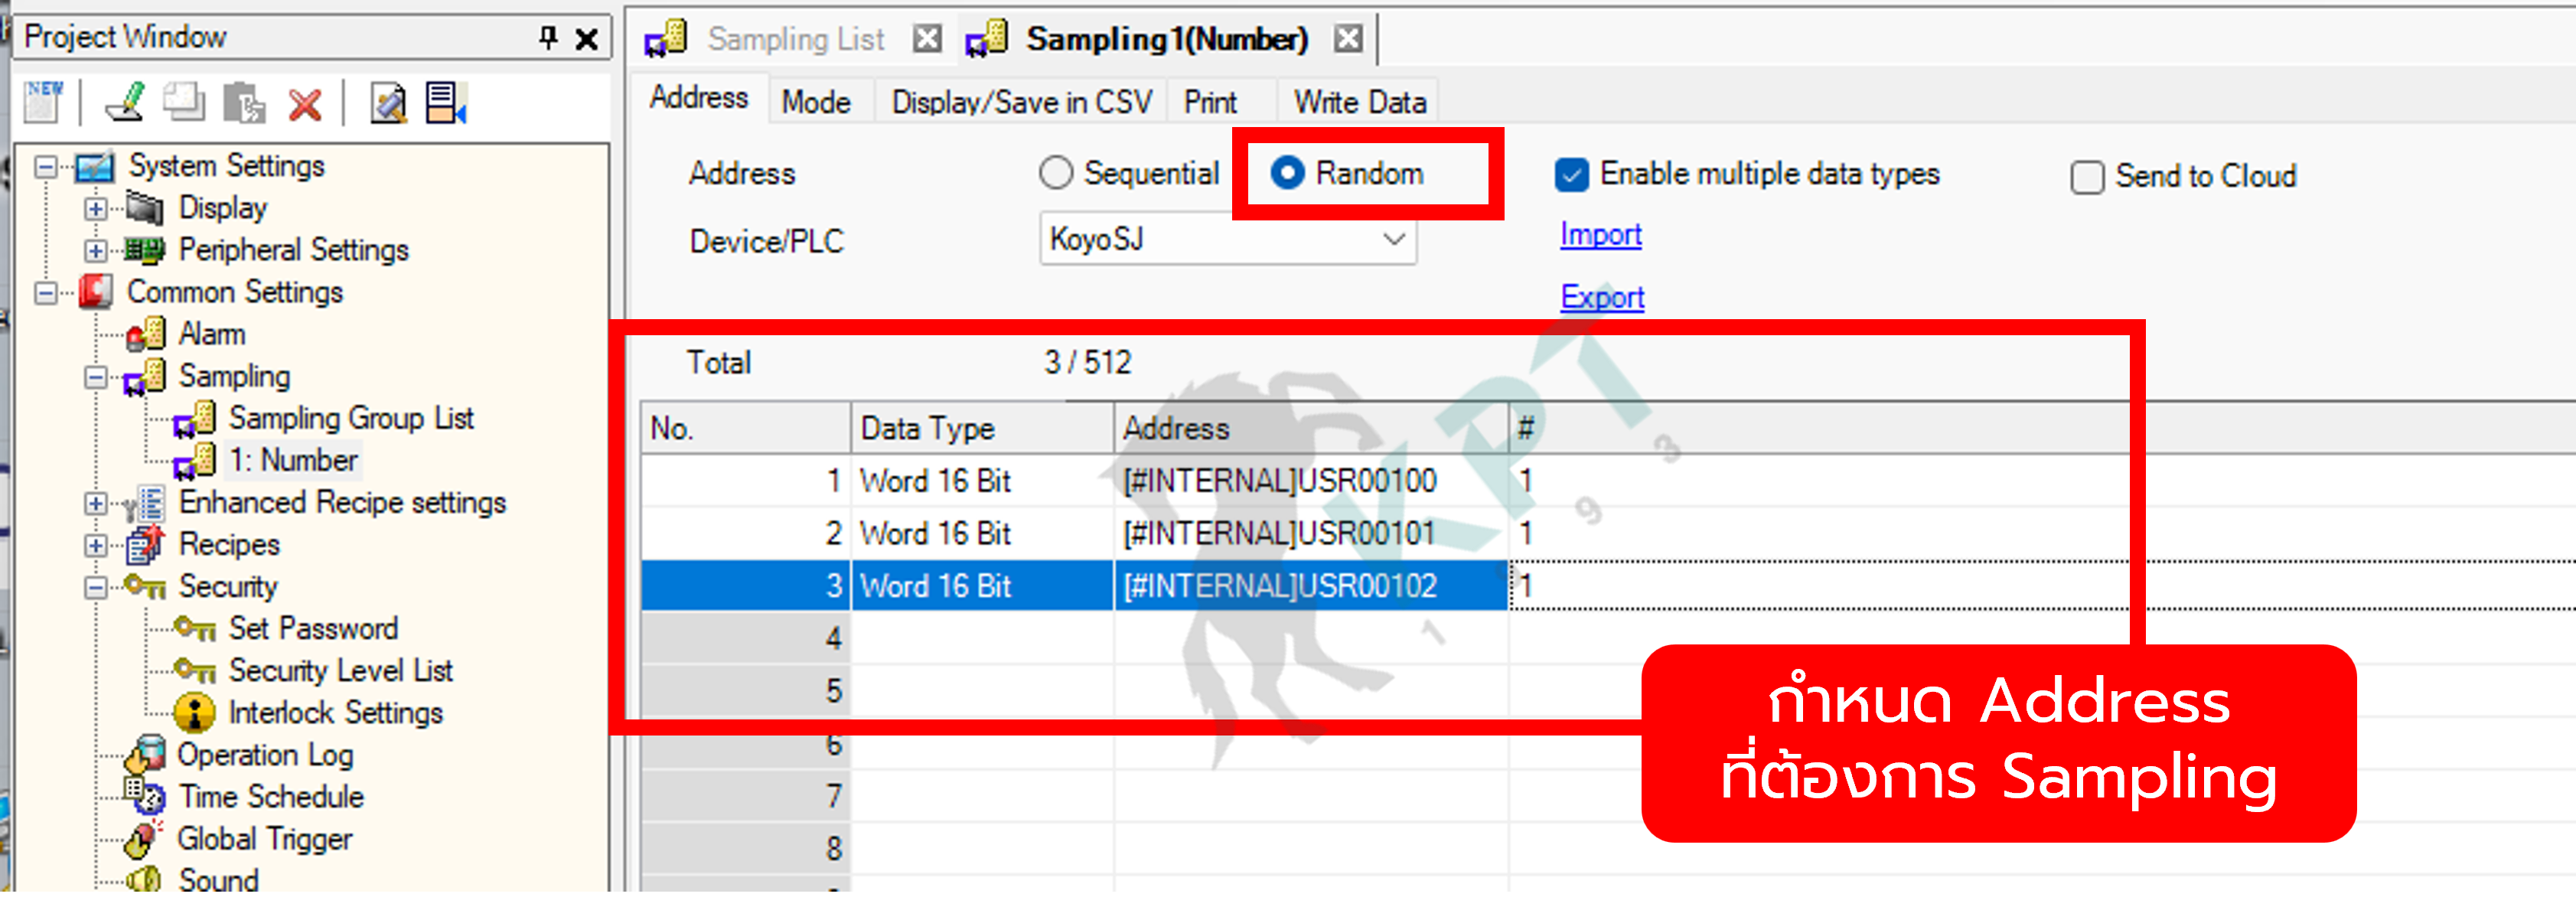2576x897 pixels.
Task: Open Time Schedule in project tree
Action: 271,797
